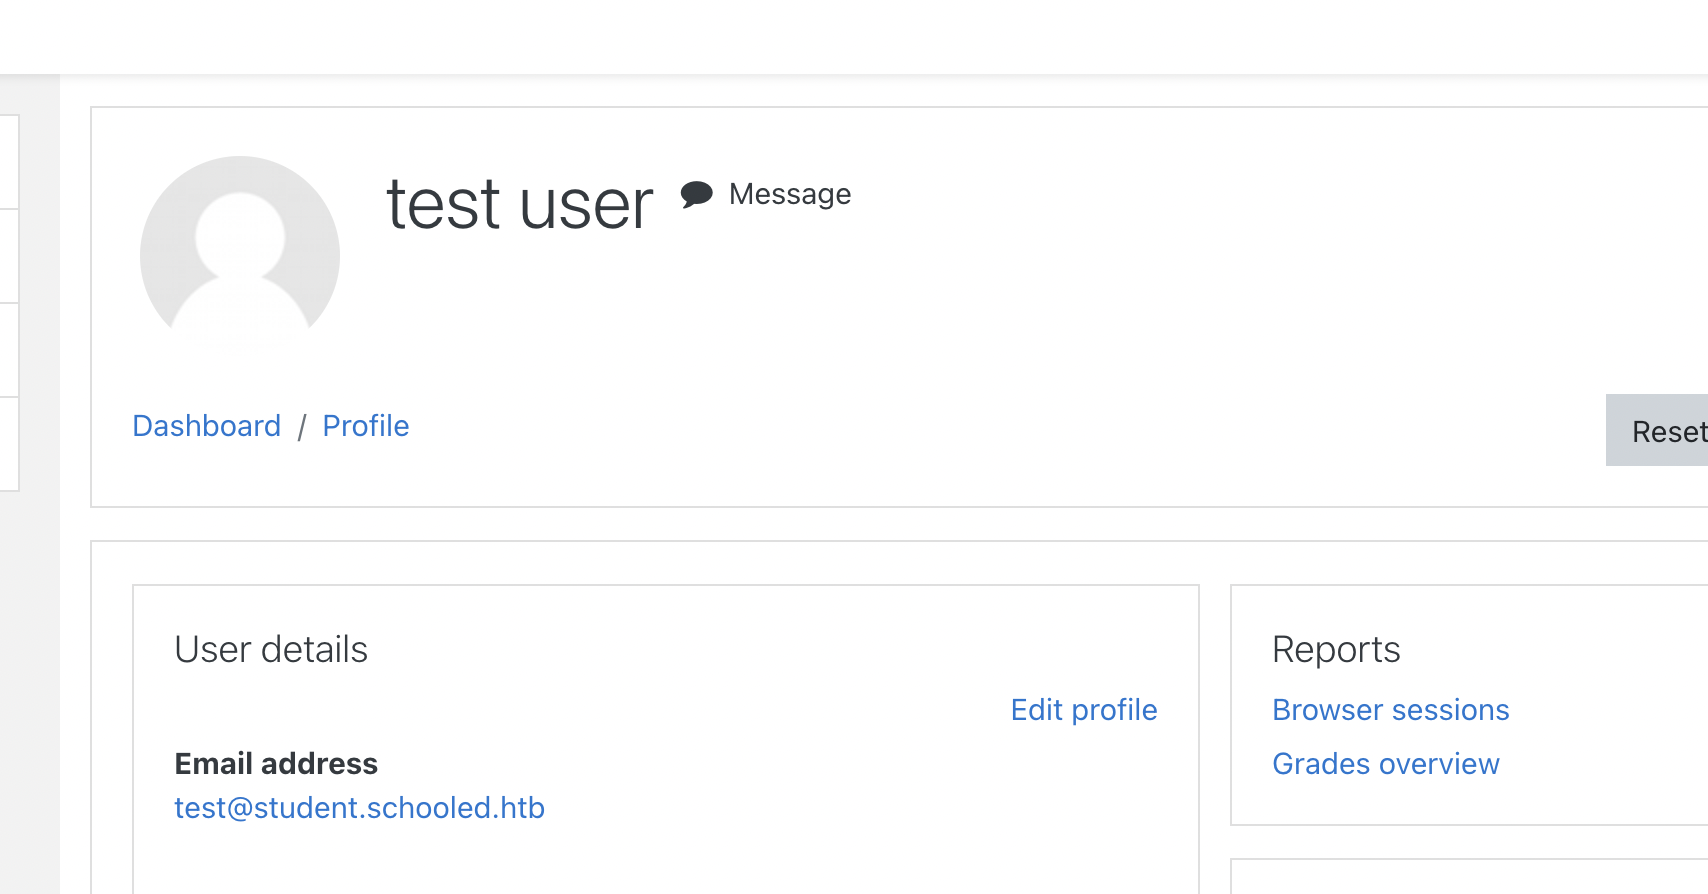Select the Profile breadcrumb link
The width and height of the screenshot is (1708, 894).
(366, 426)
